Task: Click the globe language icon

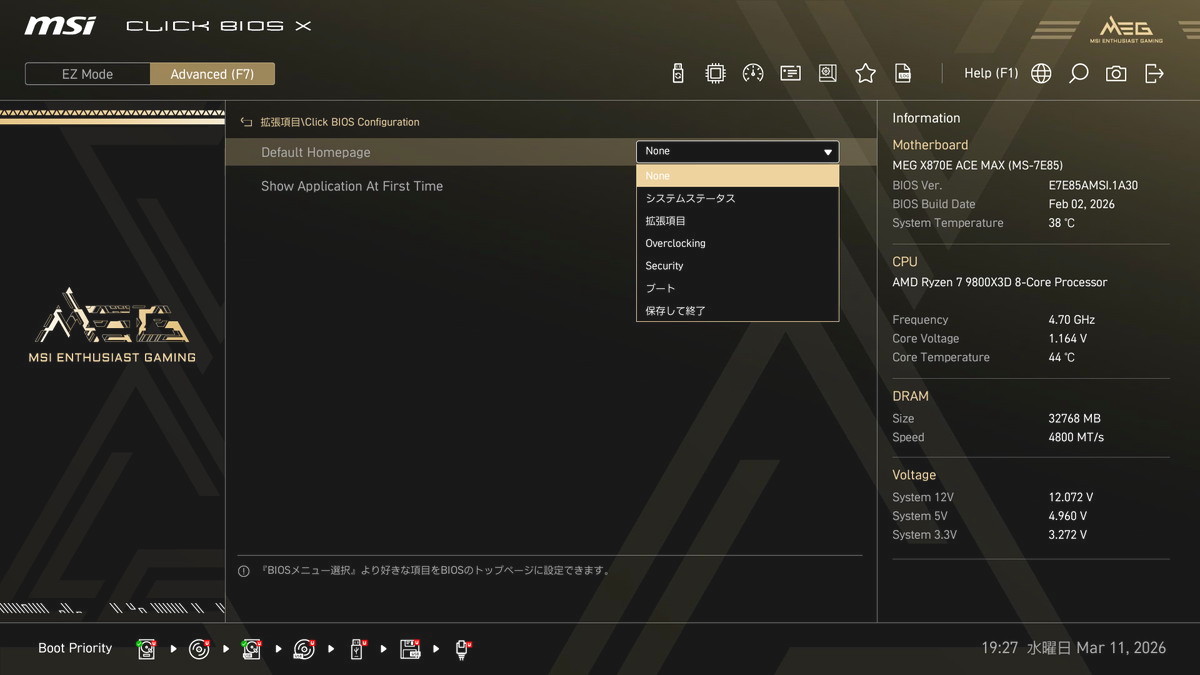Action: (x=1041, y=73)
